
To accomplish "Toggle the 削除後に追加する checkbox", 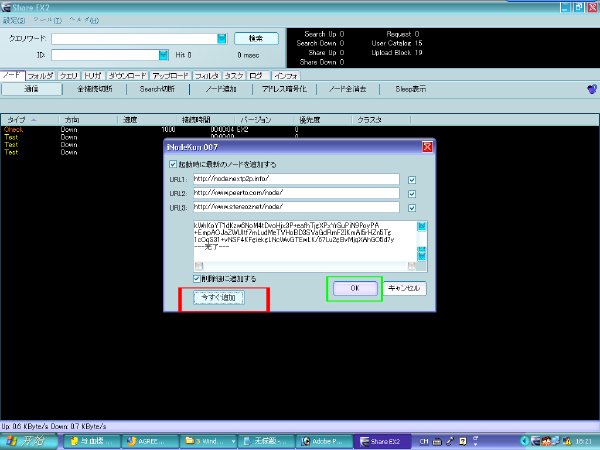I will (197, 279).
